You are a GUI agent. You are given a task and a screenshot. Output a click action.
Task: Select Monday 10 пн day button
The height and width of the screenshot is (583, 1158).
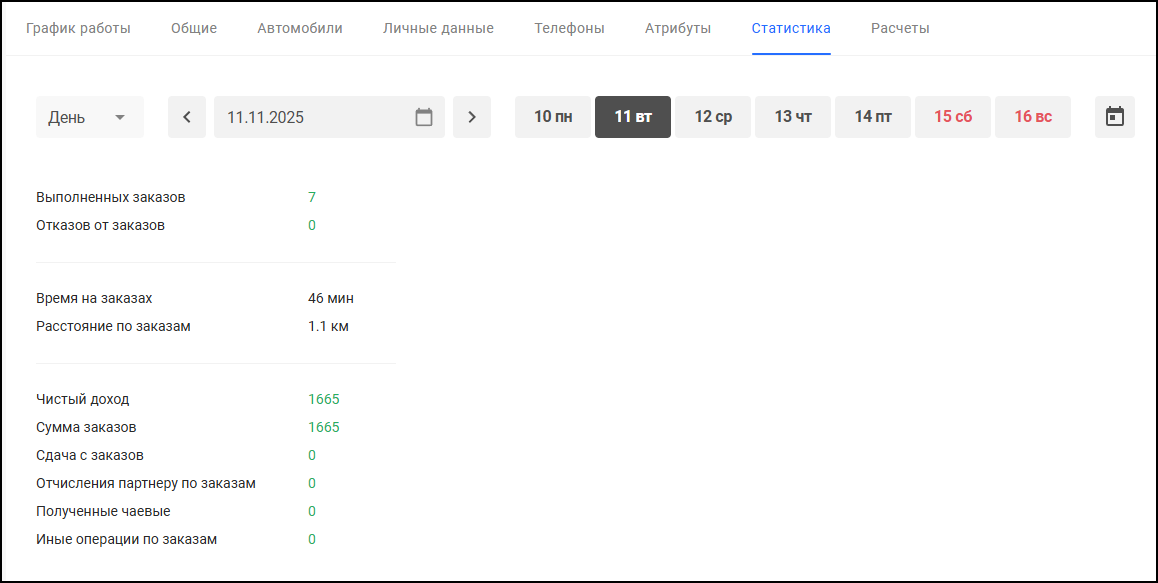click(x=553, y=117)
